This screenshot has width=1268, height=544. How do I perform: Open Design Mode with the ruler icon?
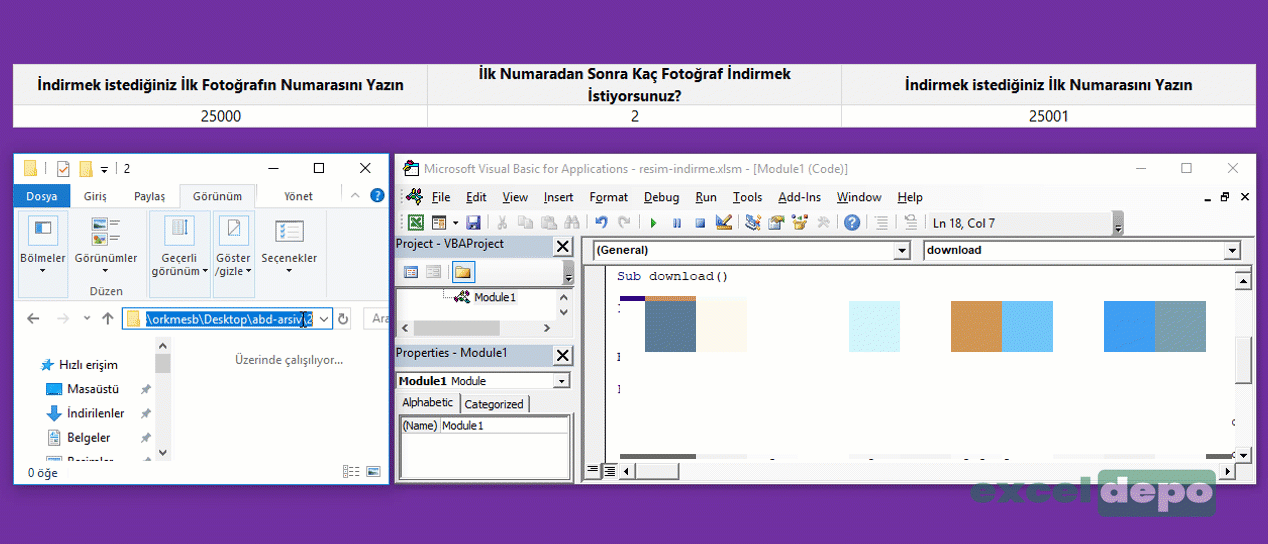coord(724,223)
